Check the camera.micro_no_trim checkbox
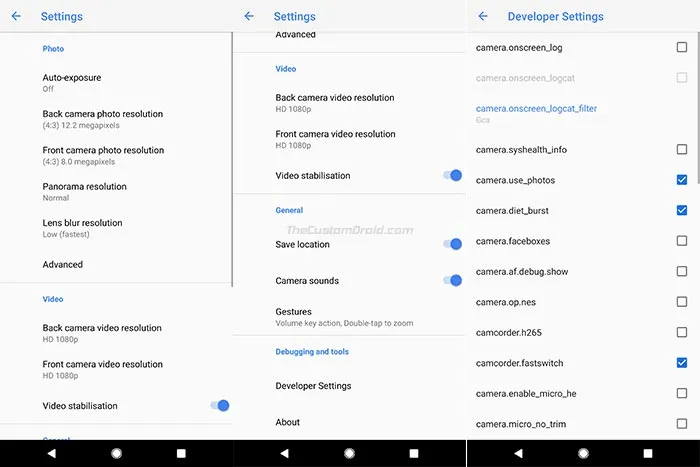700x467 pixels. coord(682,423)
